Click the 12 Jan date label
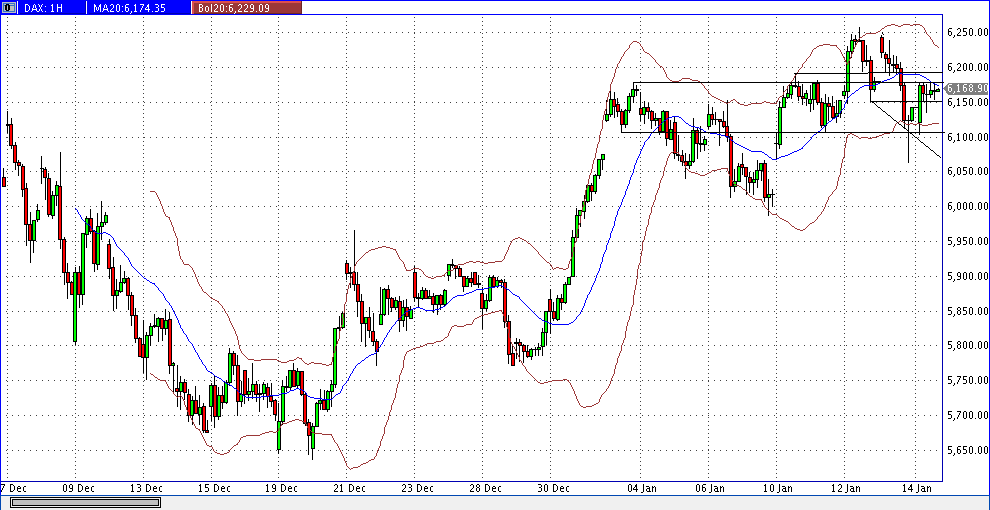The width and height of the screenshot is (990, 510). (x=847, y=488)
